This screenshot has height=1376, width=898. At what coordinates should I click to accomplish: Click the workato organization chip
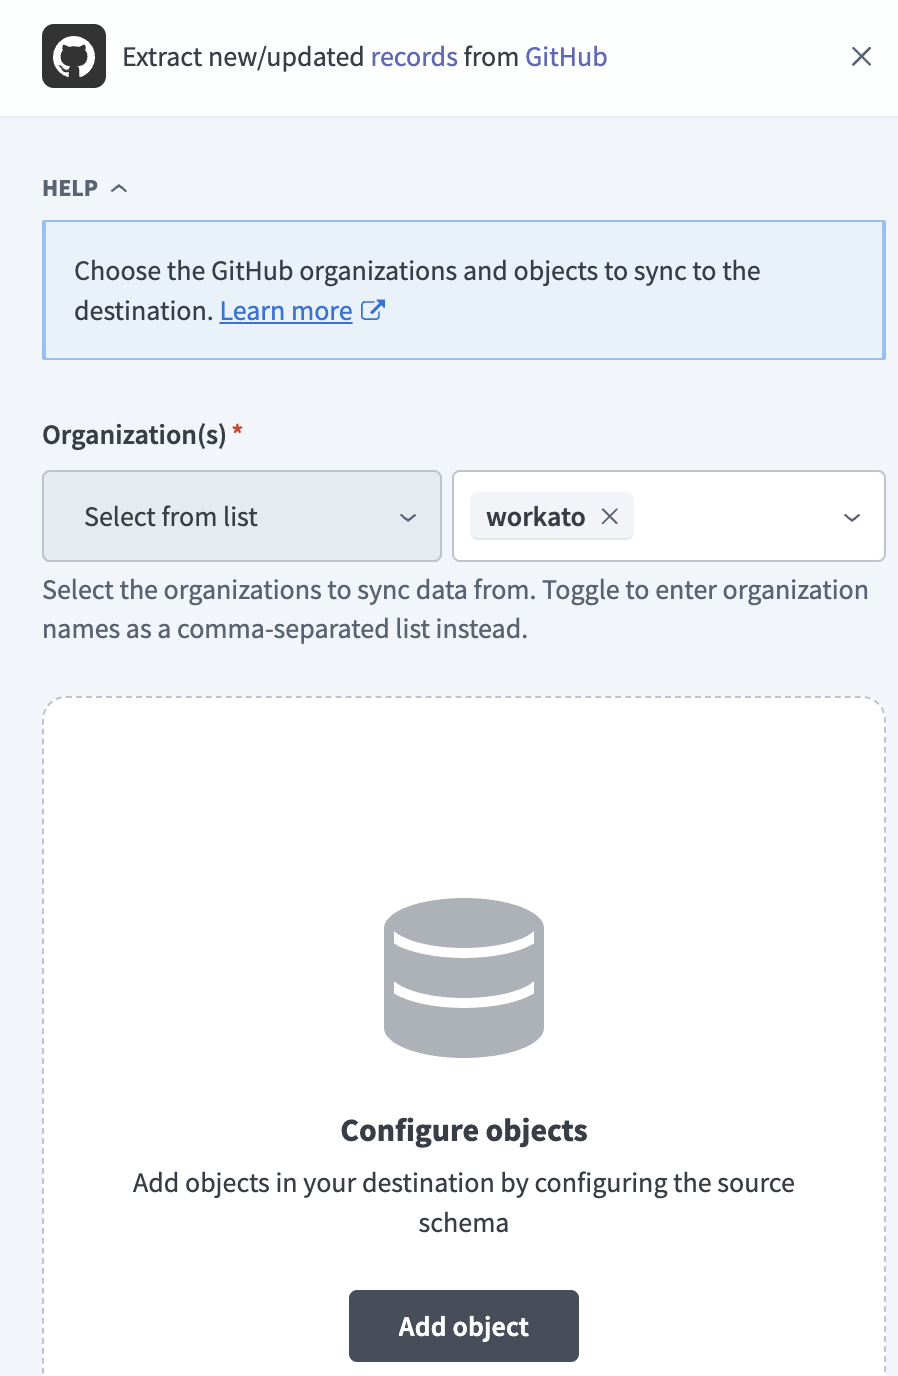tap(551, 516)
